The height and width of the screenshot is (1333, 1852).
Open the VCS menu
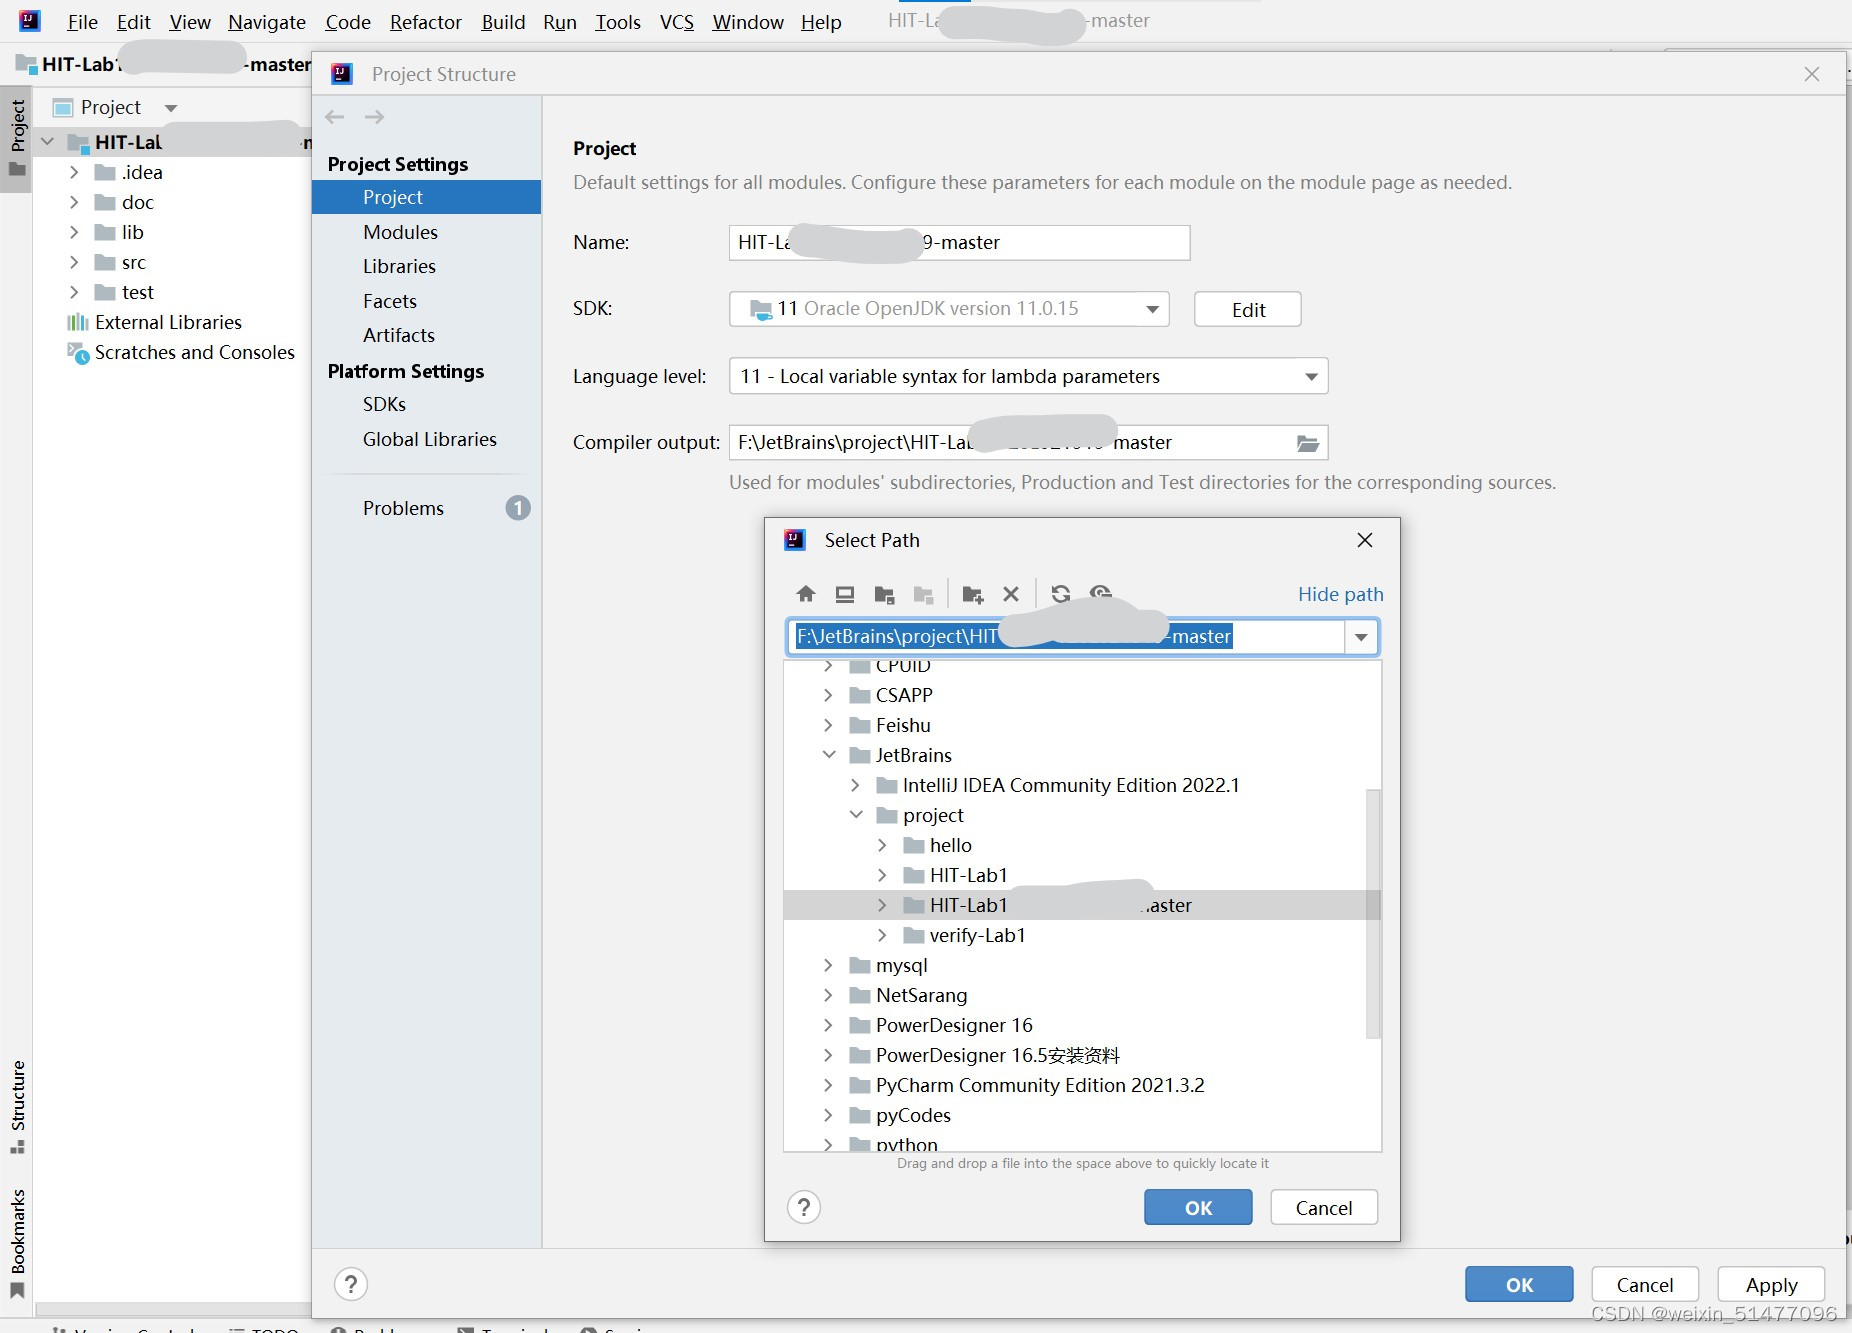pos(677,22)
